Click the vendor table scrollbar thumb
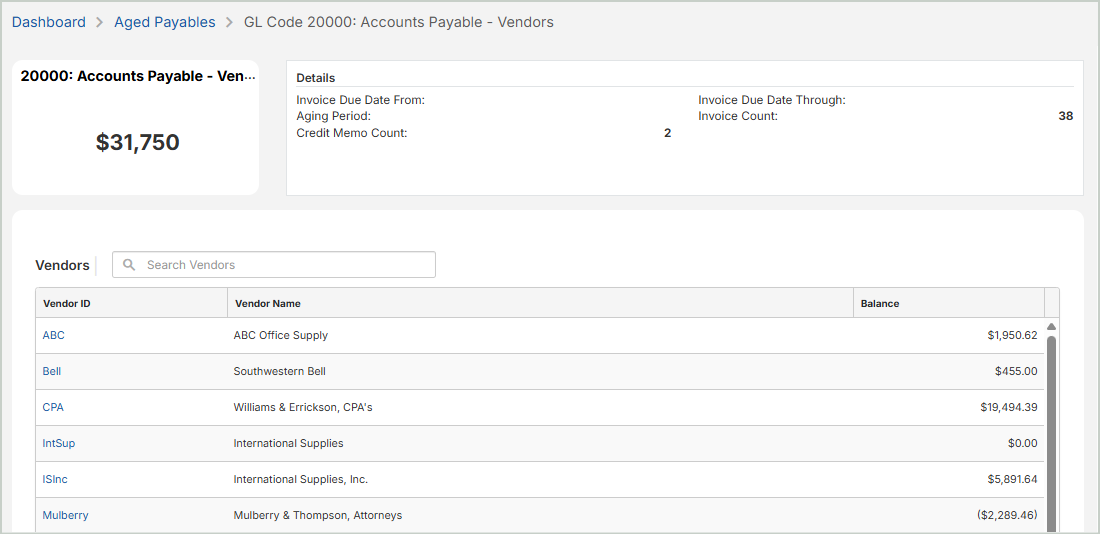The height and width of the screenshot is (534, 1100). [1051, 430]
